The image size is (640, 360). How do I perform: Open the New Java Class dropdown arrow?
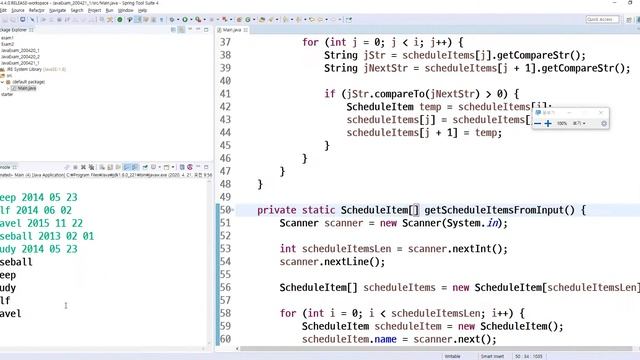(x=254, y=20)
